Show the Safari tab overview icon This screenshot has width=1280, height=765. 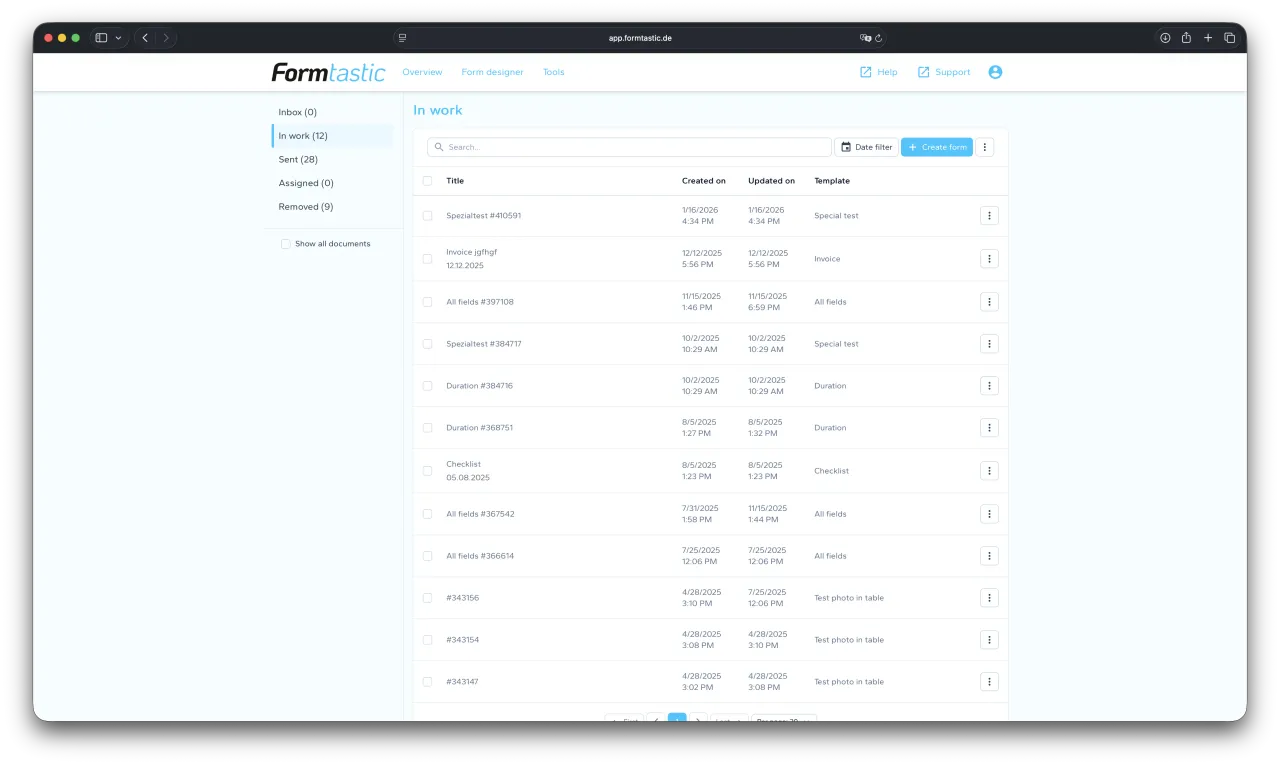pyautogui.click(x=1230, y=38)
